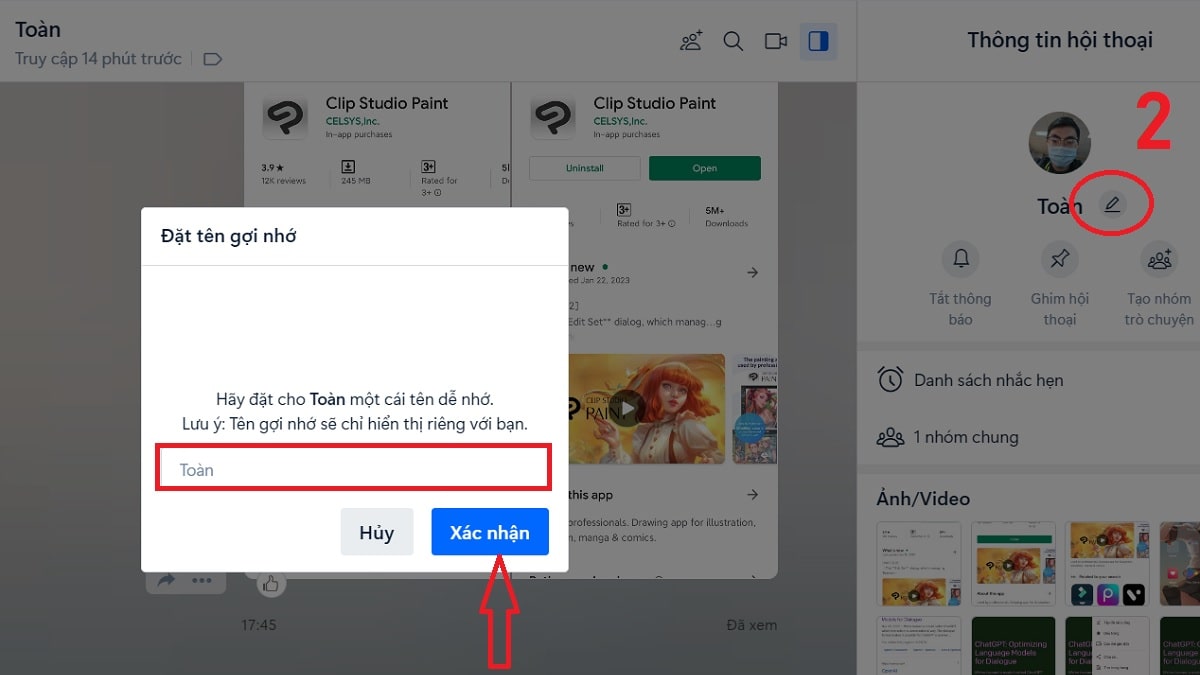Open the 1 nhóm chung entry
1200x675 pixels.
965,437
